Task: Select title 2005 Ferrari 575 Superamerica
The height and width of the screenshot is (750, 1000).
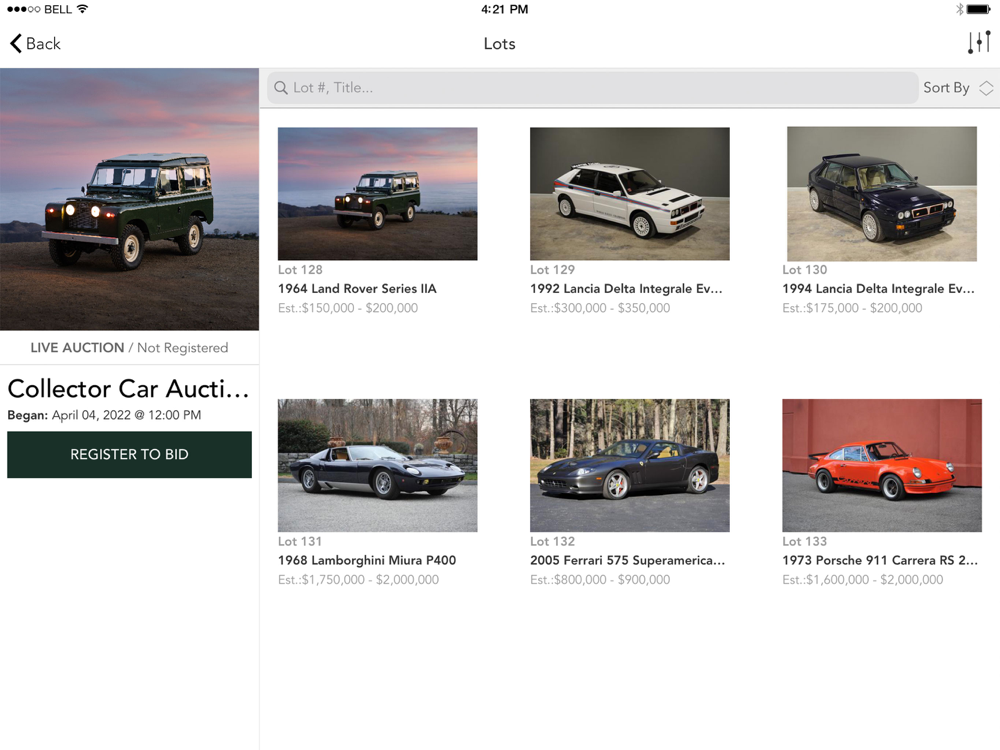Action: pos(628,561)
